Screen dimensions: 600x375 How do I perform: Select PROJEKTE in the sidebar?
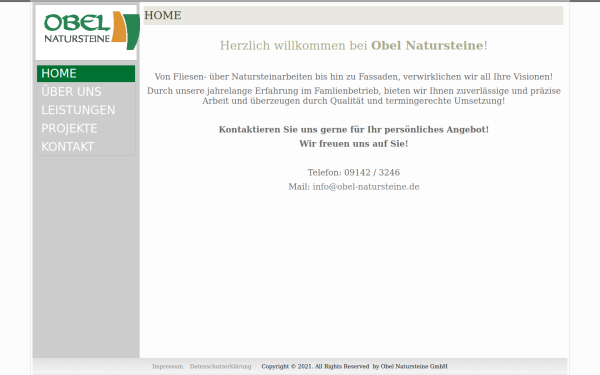coord(86,129)
